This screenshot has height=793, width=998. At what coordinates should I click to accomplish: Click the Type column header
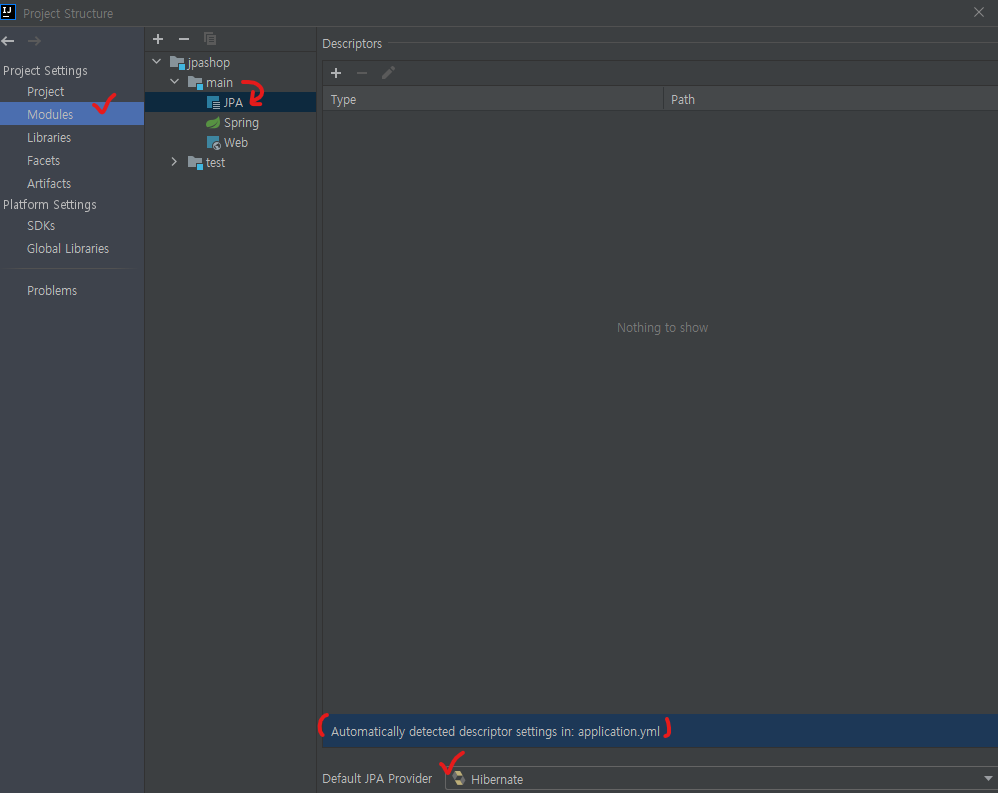493,100
